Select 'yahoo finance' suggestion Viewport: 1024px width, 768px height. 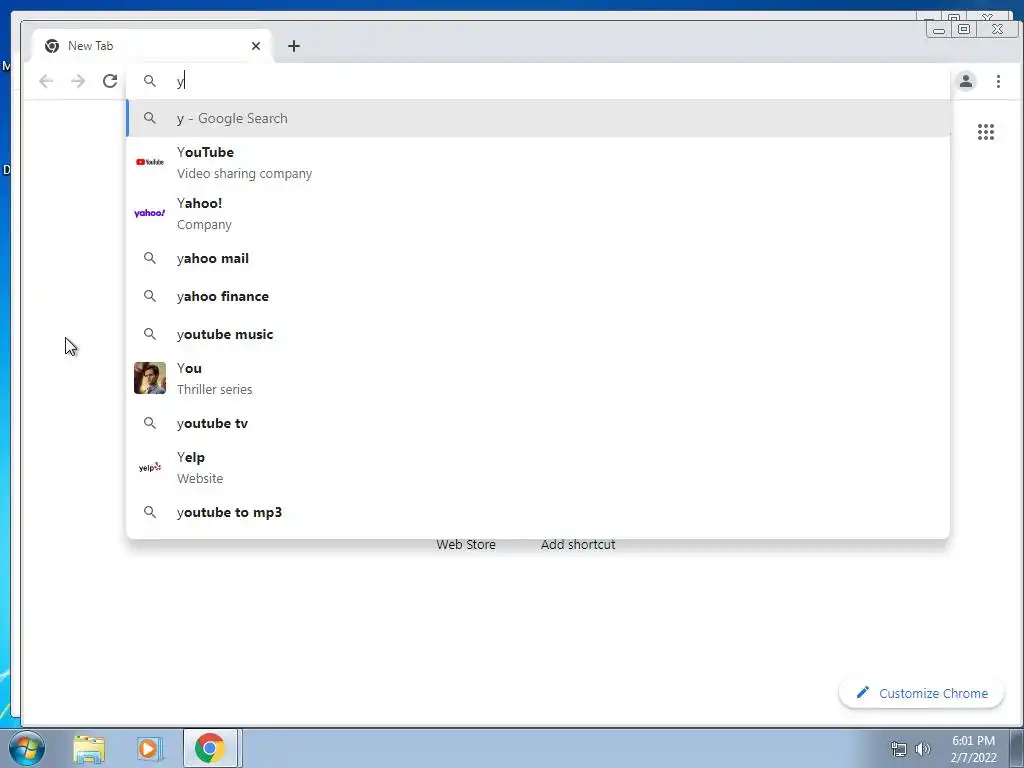[x=538, y=296]
